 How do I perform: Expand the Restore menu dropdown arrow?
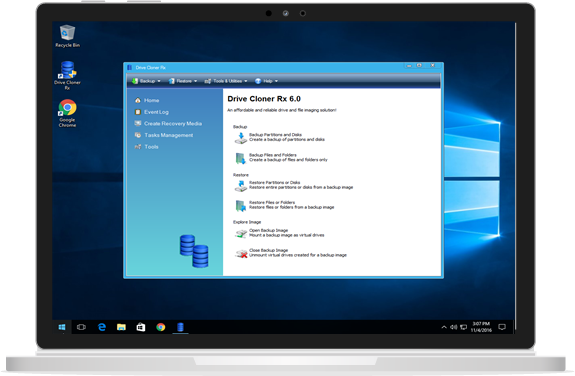tap(195, 81)
